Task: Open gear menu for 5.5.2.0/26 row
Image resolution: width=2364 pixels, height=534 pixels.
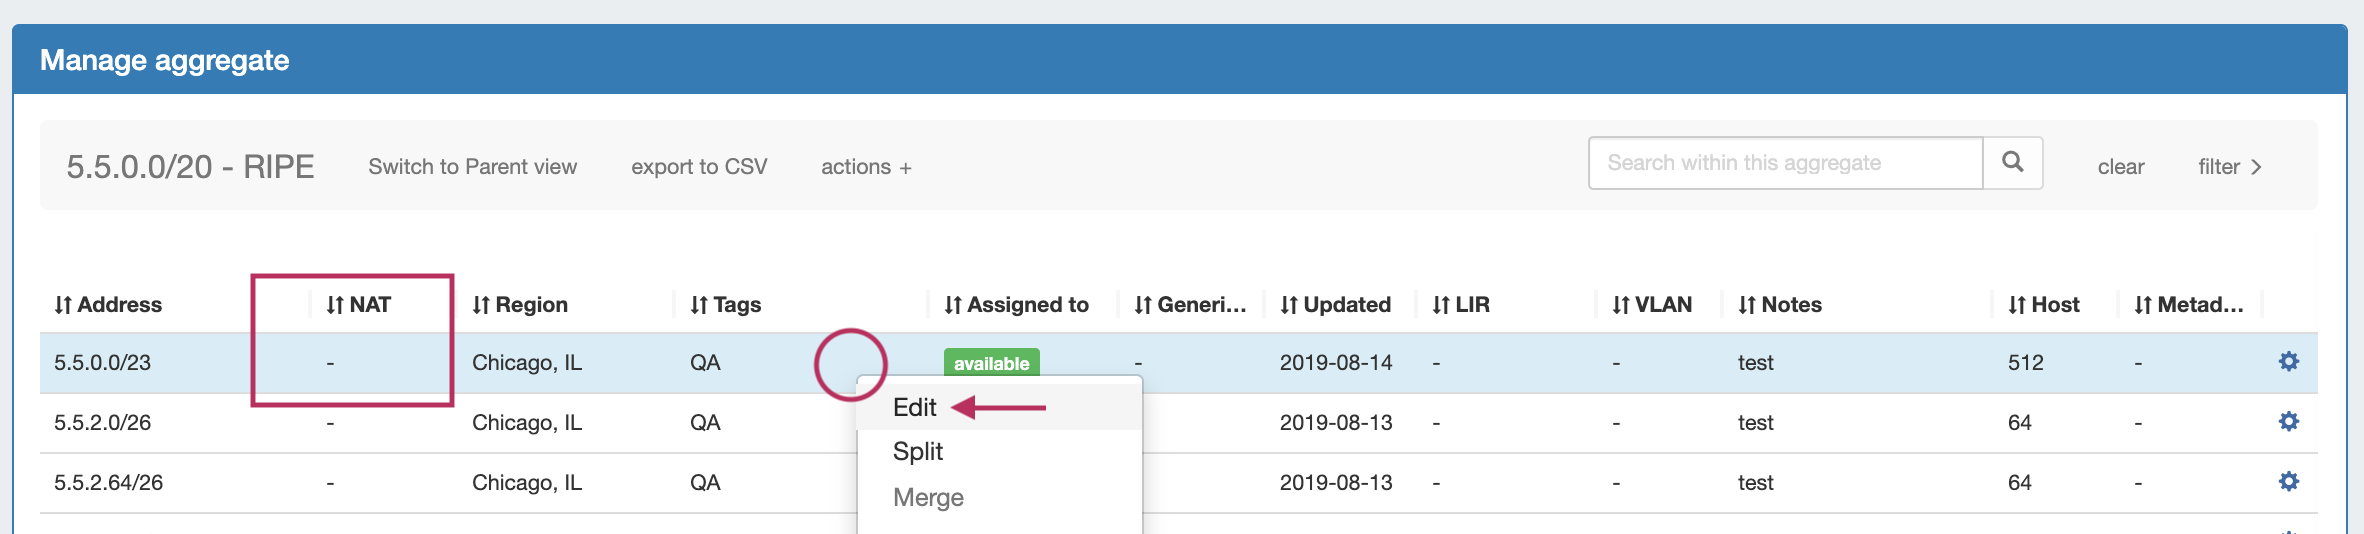Action: pos(2288,422)
